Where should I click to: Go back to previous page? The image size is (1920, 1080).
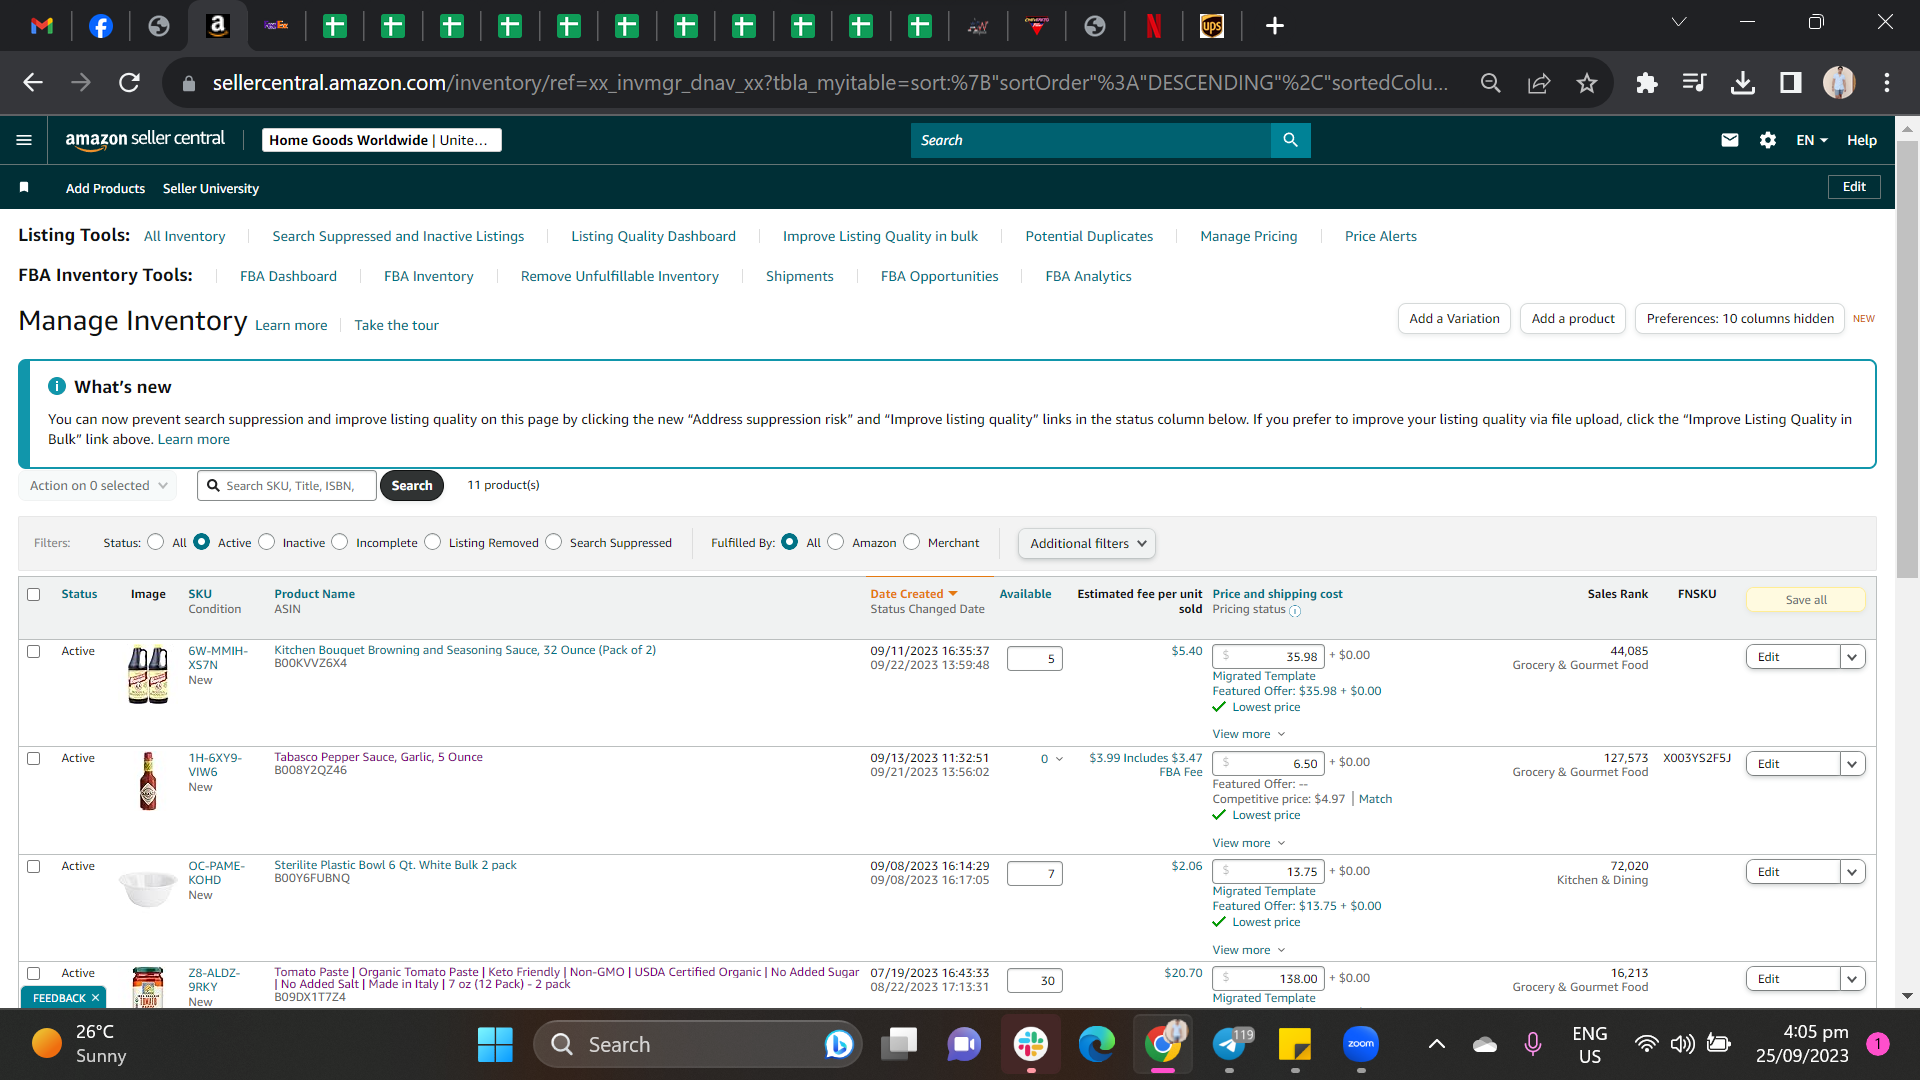point(33,83)
